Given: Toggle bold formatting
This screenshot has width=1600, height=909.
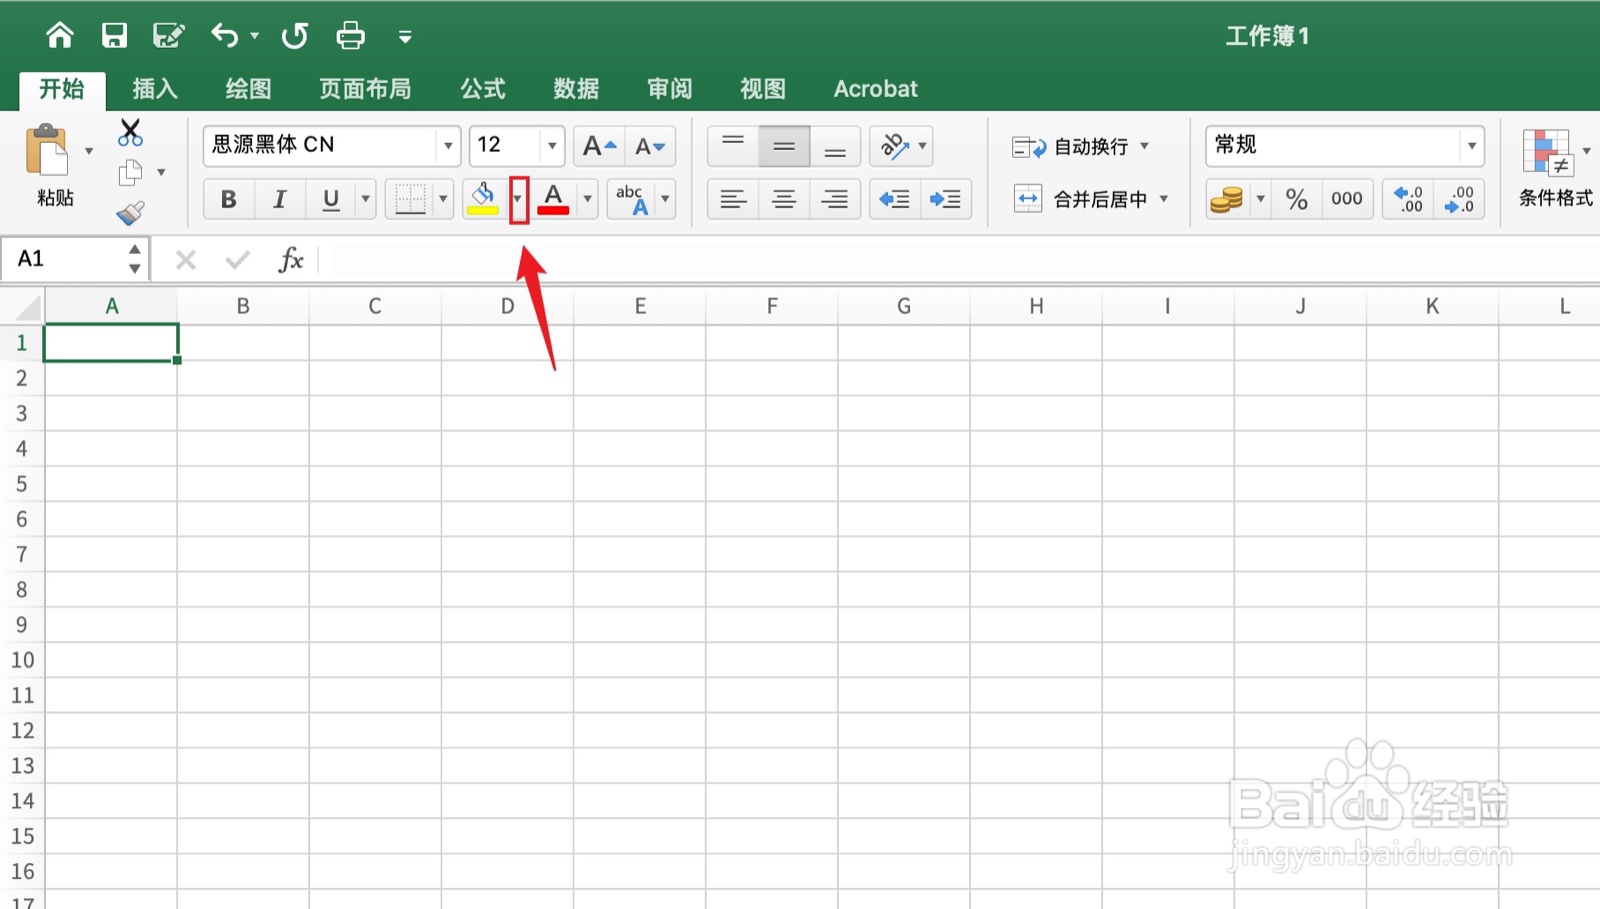Looking at the screenshot, I should [229, 199].
